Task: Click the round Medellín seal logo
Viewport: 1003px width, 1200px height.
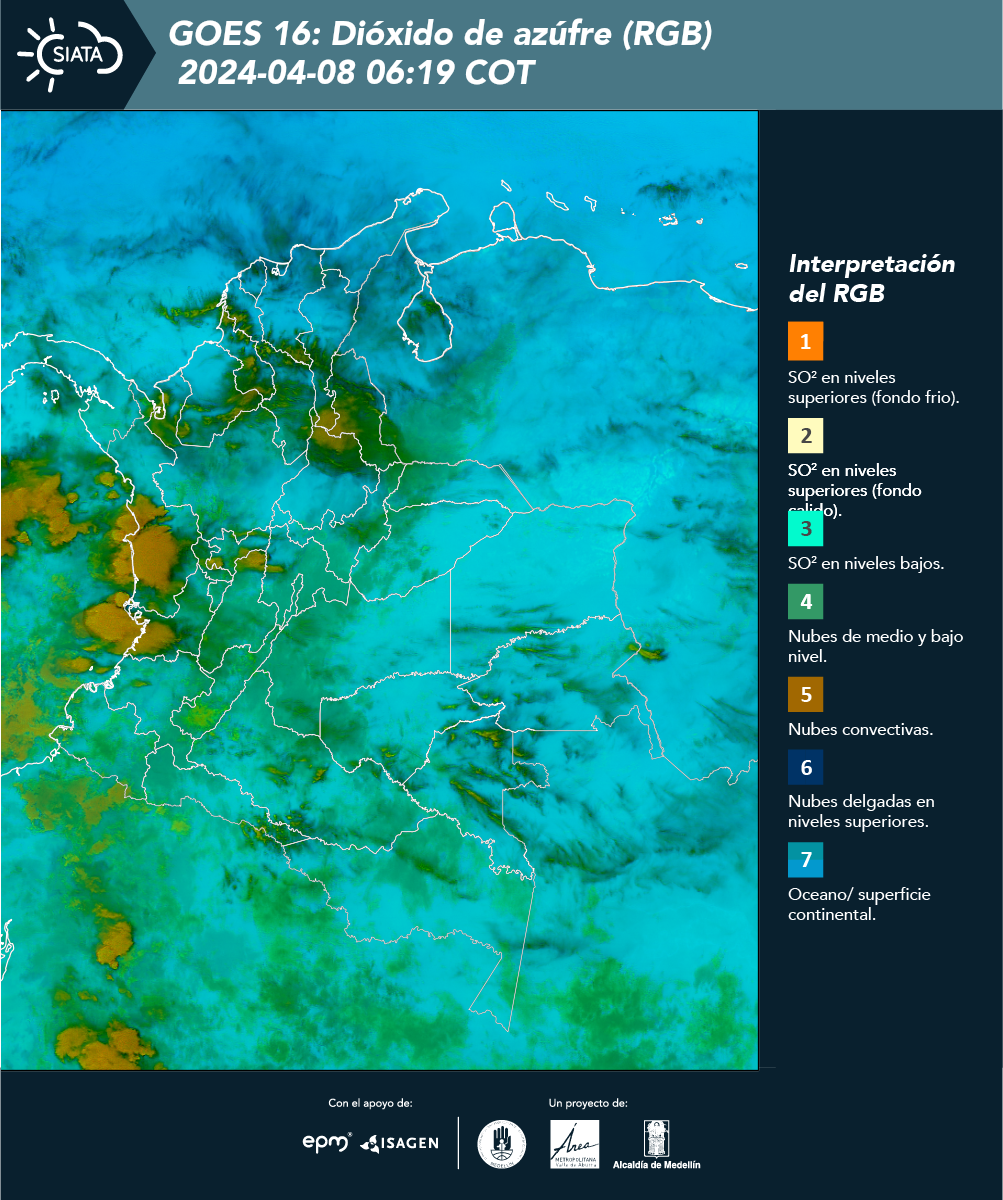Action: pyautogui.click(x=502, y=1144)
